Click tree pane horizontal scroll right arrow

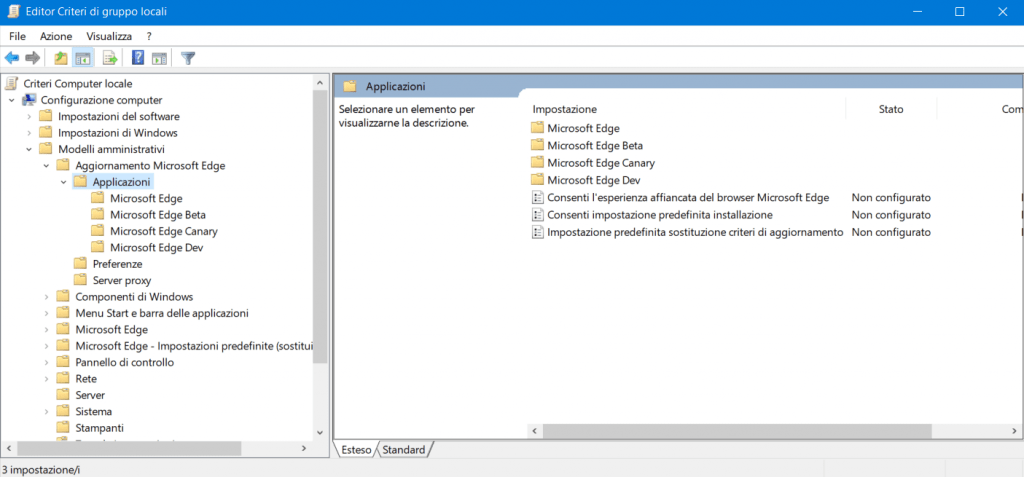click(x=304, y=449)
